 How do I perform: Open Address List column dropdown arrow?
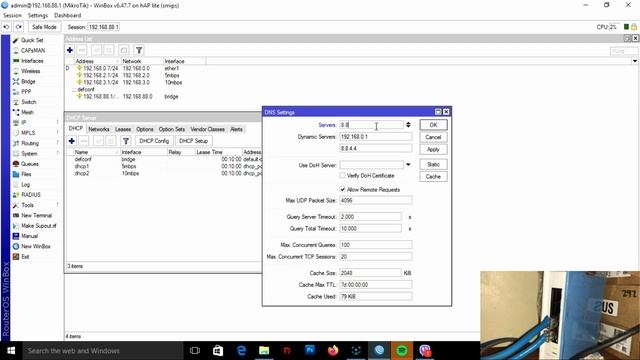click(635, 61)
